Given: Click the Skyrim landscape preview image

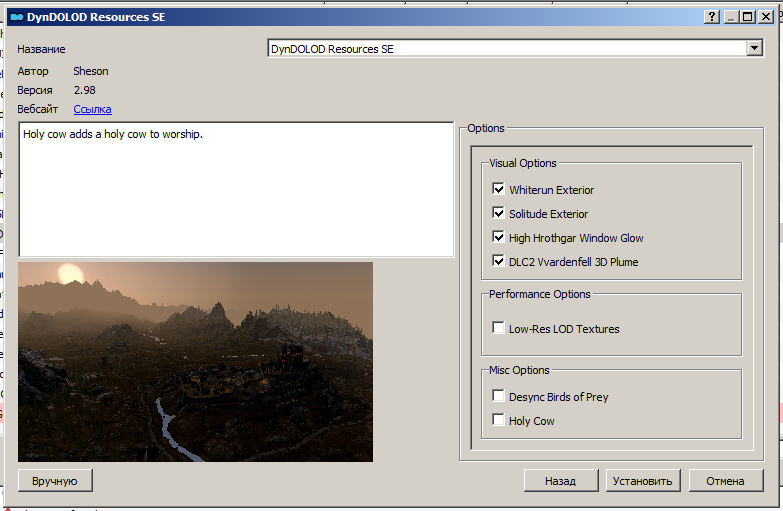Looking at the screenshot, I should 195,362.
